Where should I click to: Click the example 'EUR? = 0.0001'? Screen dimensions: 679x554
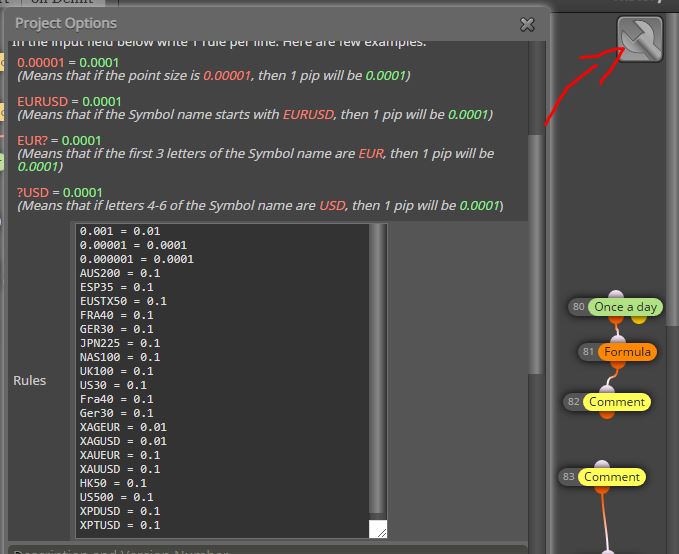pyautogui.click(x=59, y=140)
